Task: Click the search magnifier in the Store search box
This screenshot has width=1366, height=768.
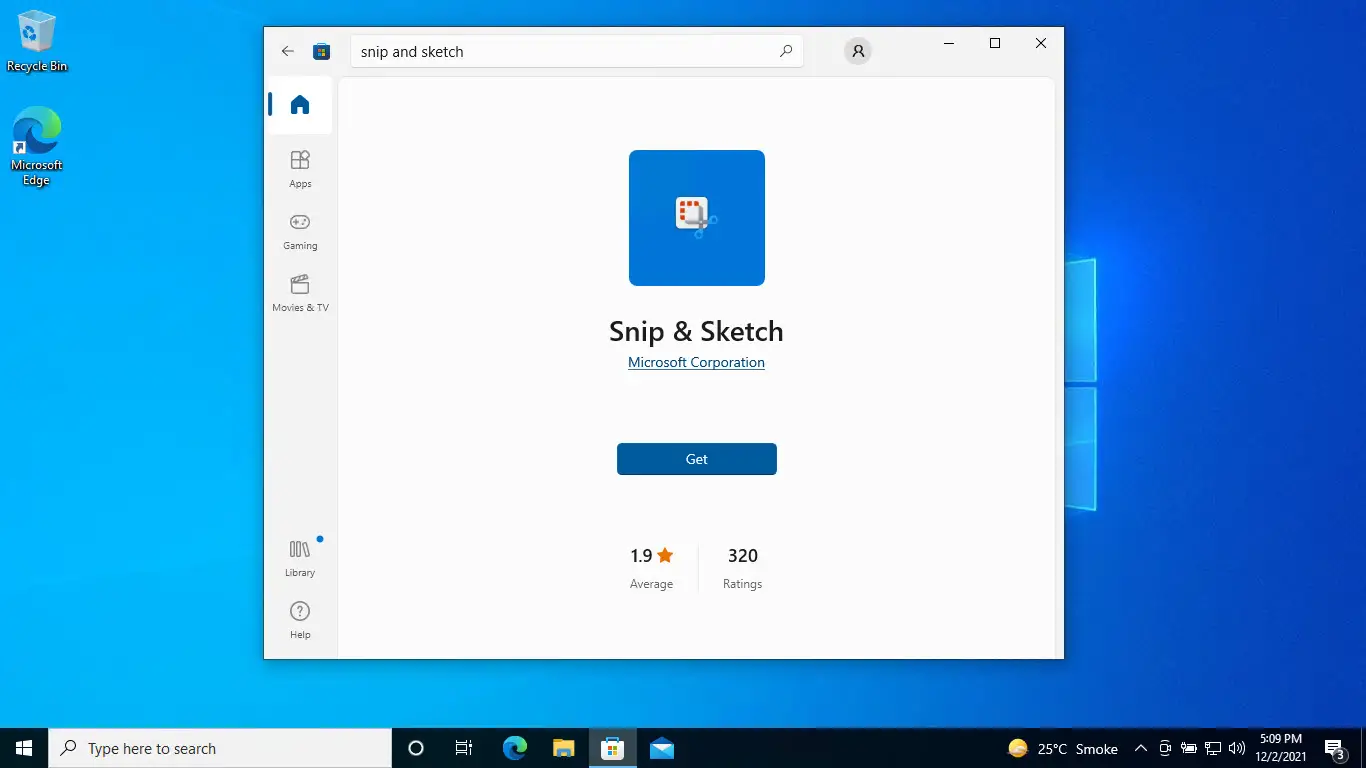Action: click(x=786, y=51)
